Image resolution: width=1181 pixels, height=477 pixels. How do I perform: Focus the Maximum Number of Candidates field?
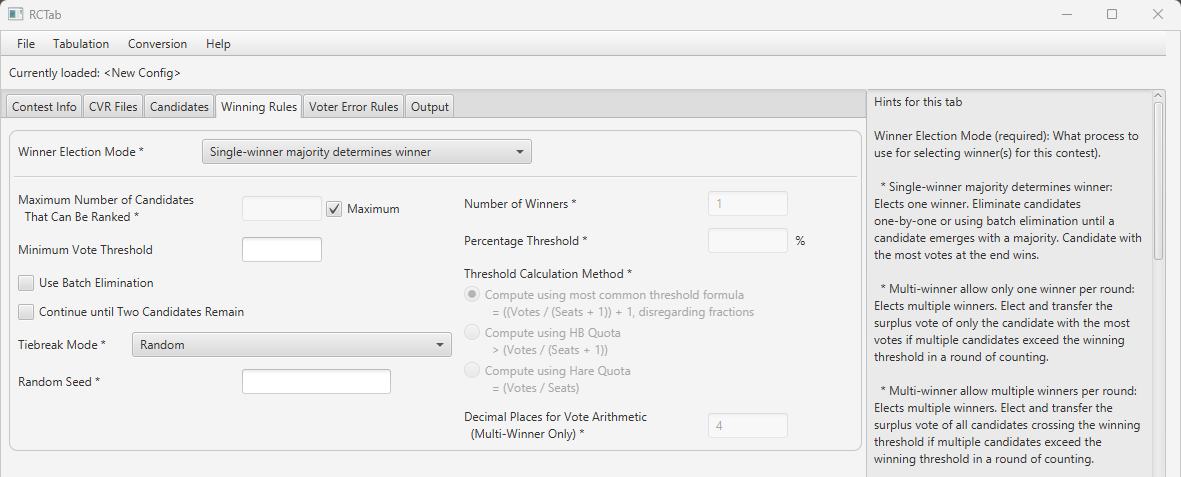coord(282,209)
